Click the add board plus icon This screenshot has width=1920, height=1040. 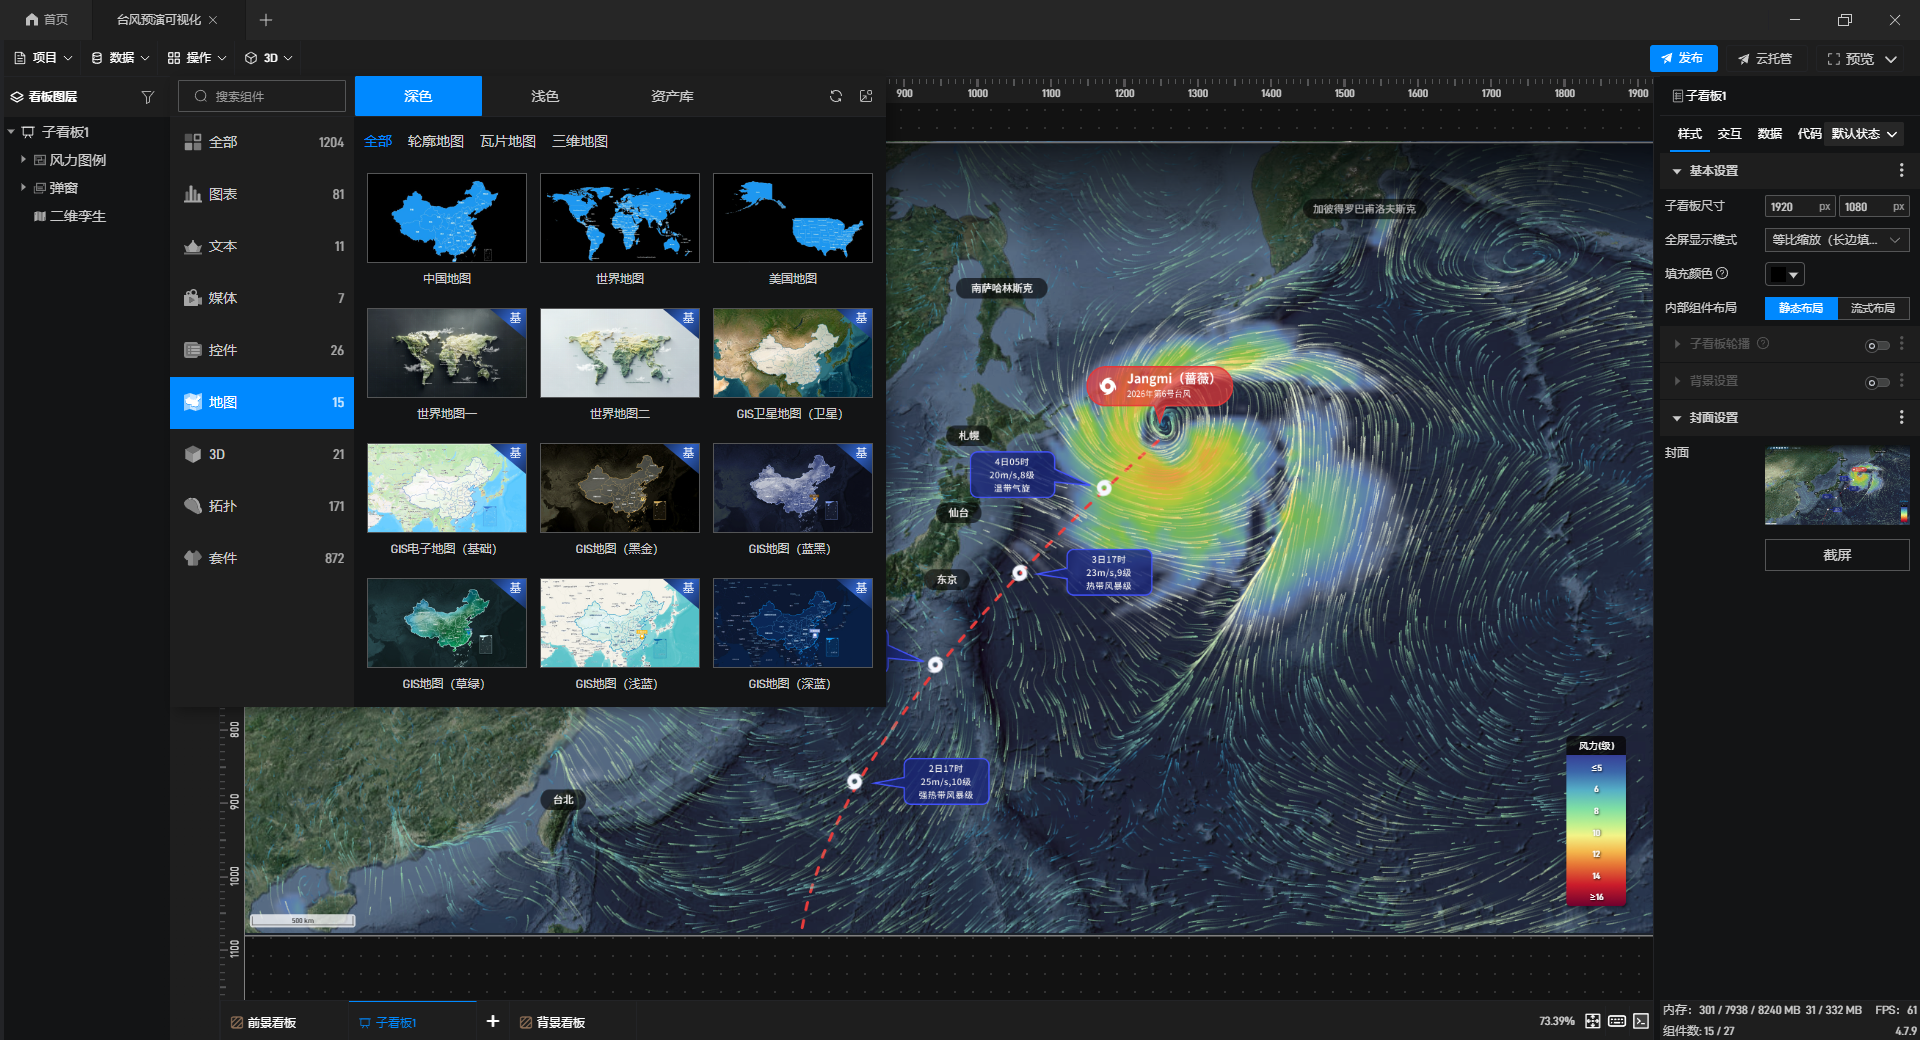pos(492,1021)
